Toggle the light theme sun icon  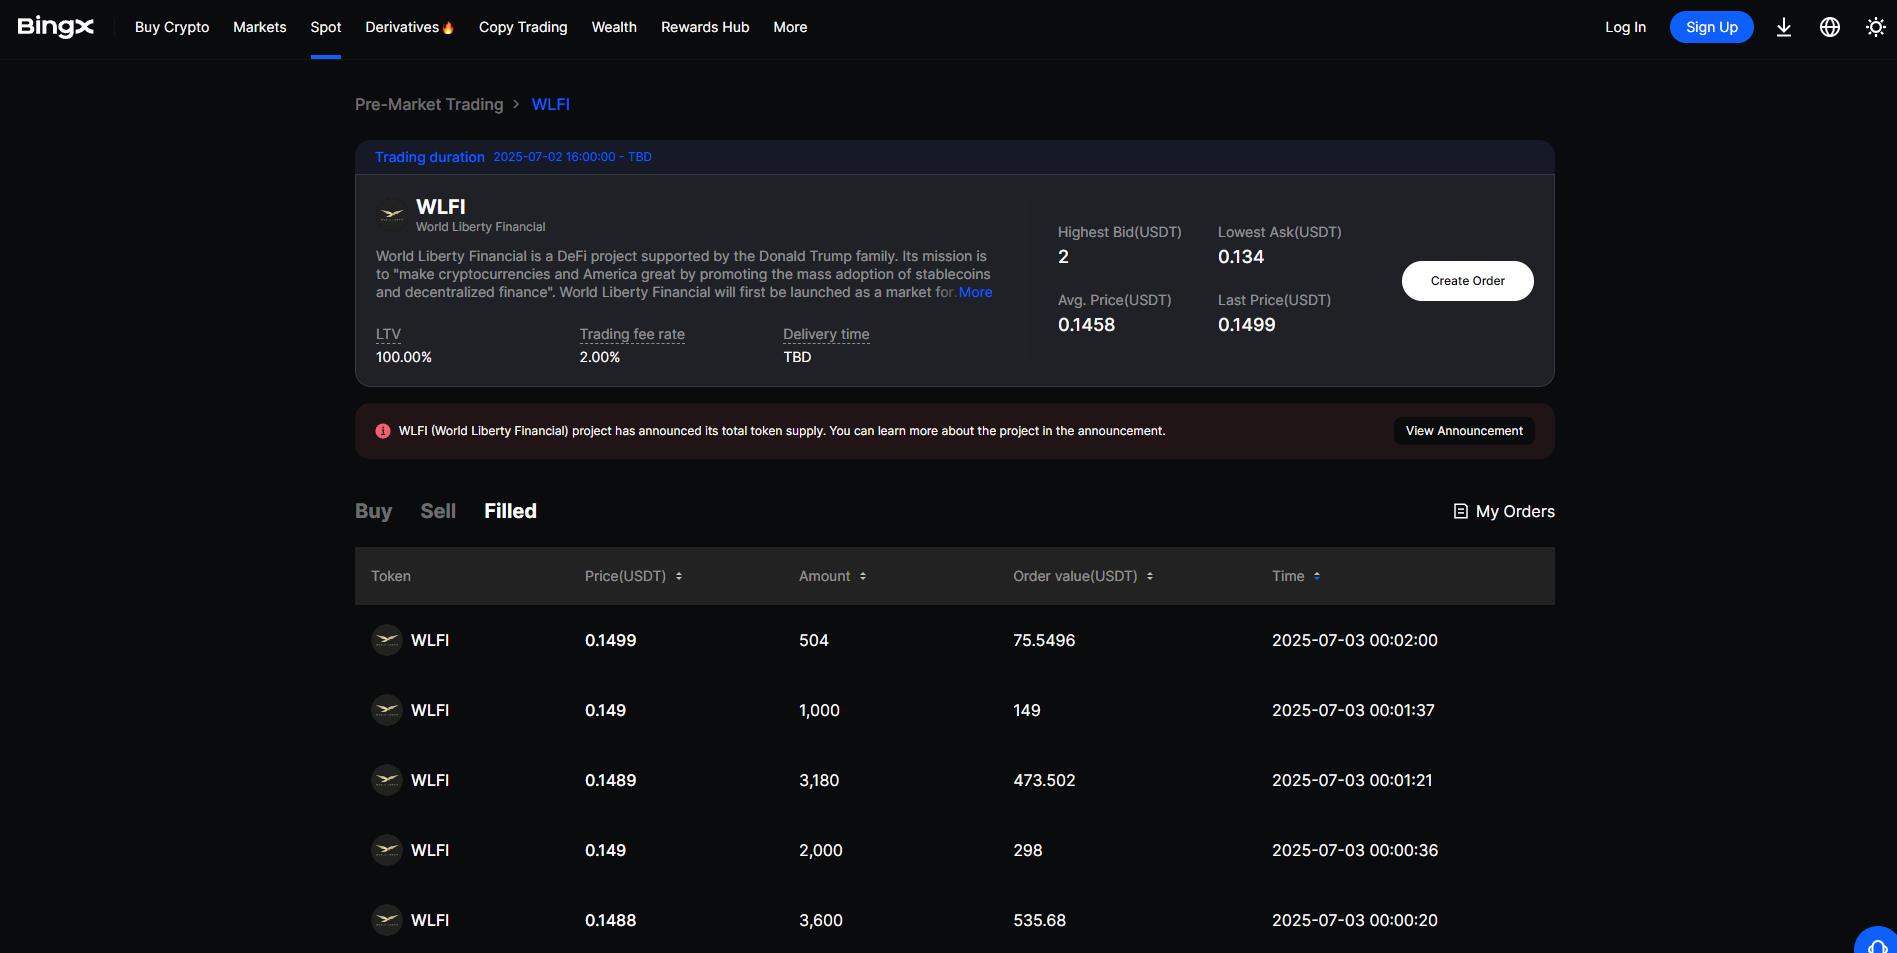pyautogui.click(x=1875, y=27)
